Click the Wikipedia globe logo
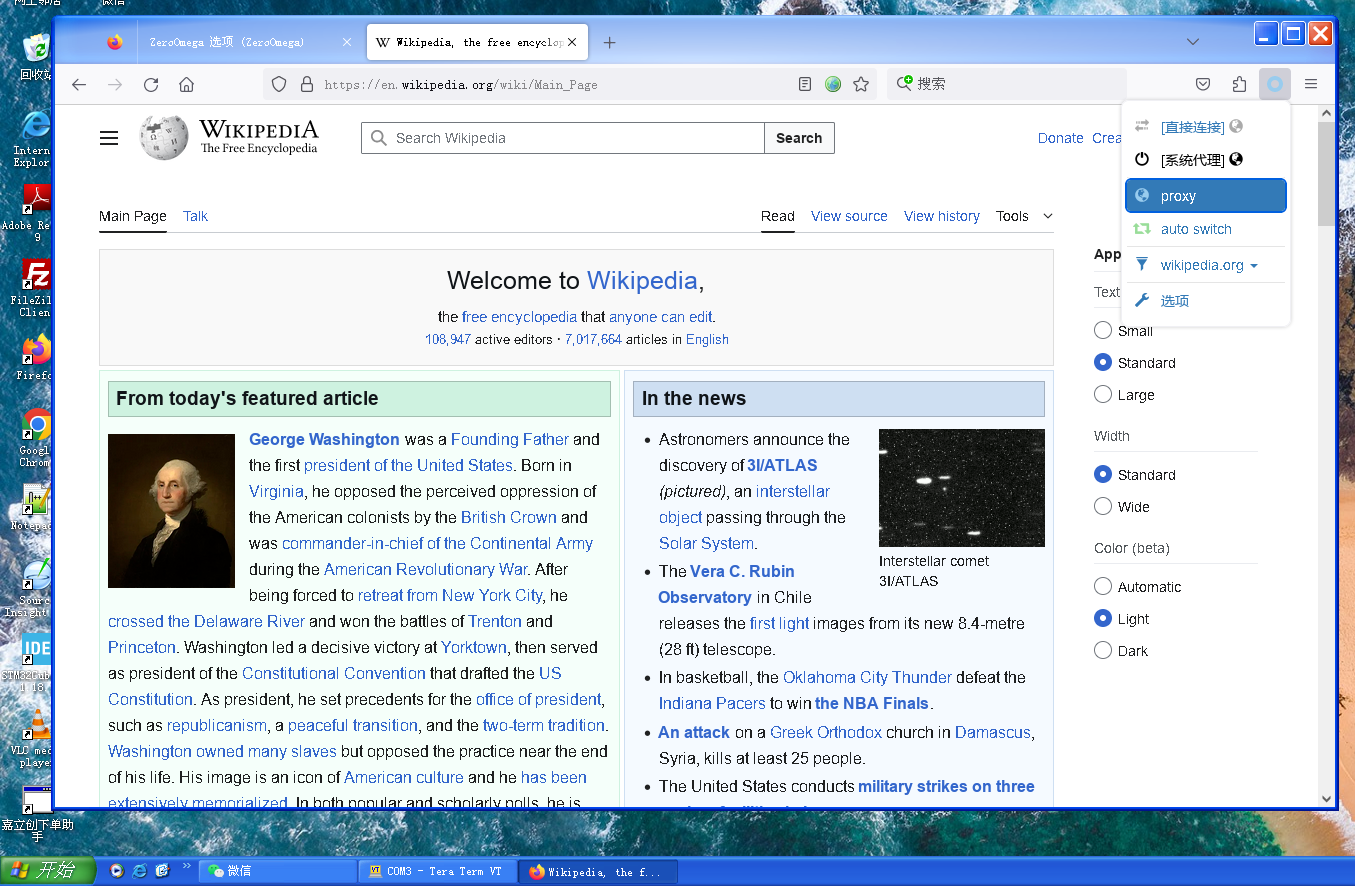This screenshot has height=886, width=1355. (164, 138)
